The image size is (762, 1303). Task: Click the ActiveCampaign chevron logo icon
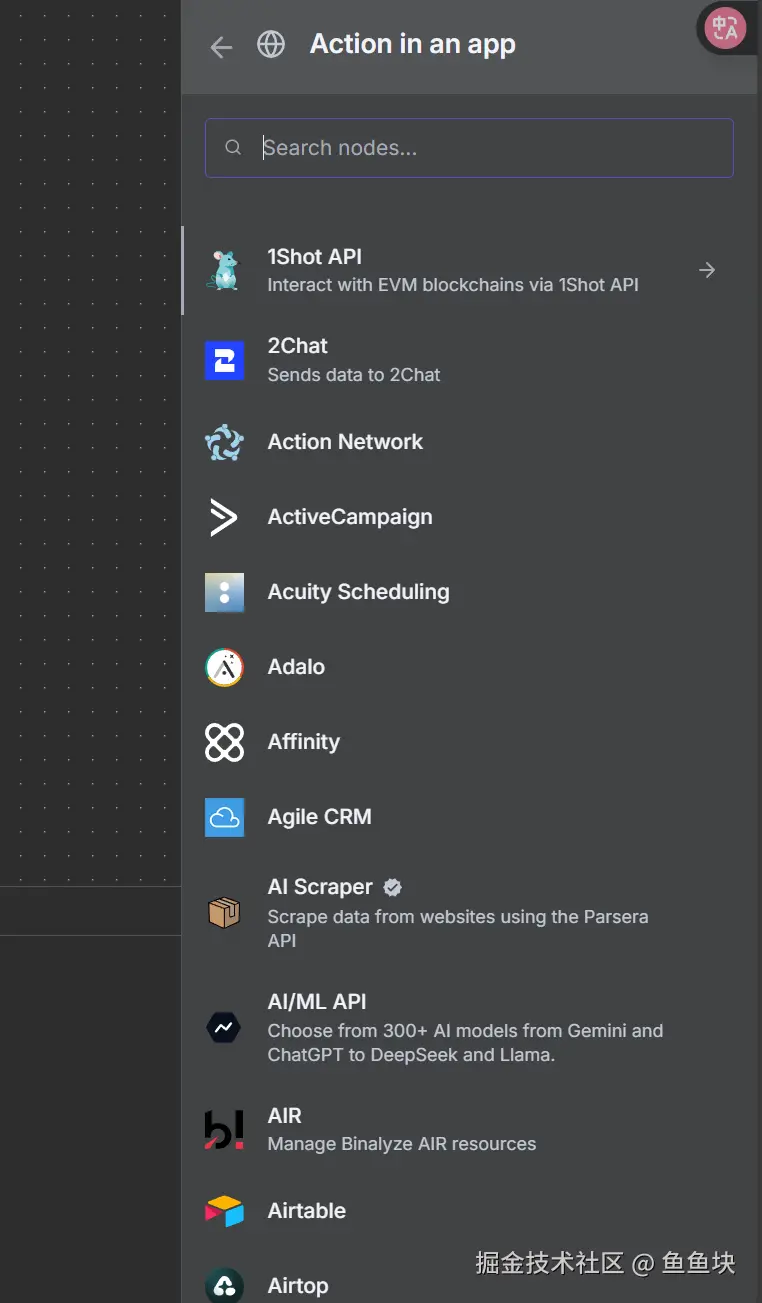[x=224, y=517]
